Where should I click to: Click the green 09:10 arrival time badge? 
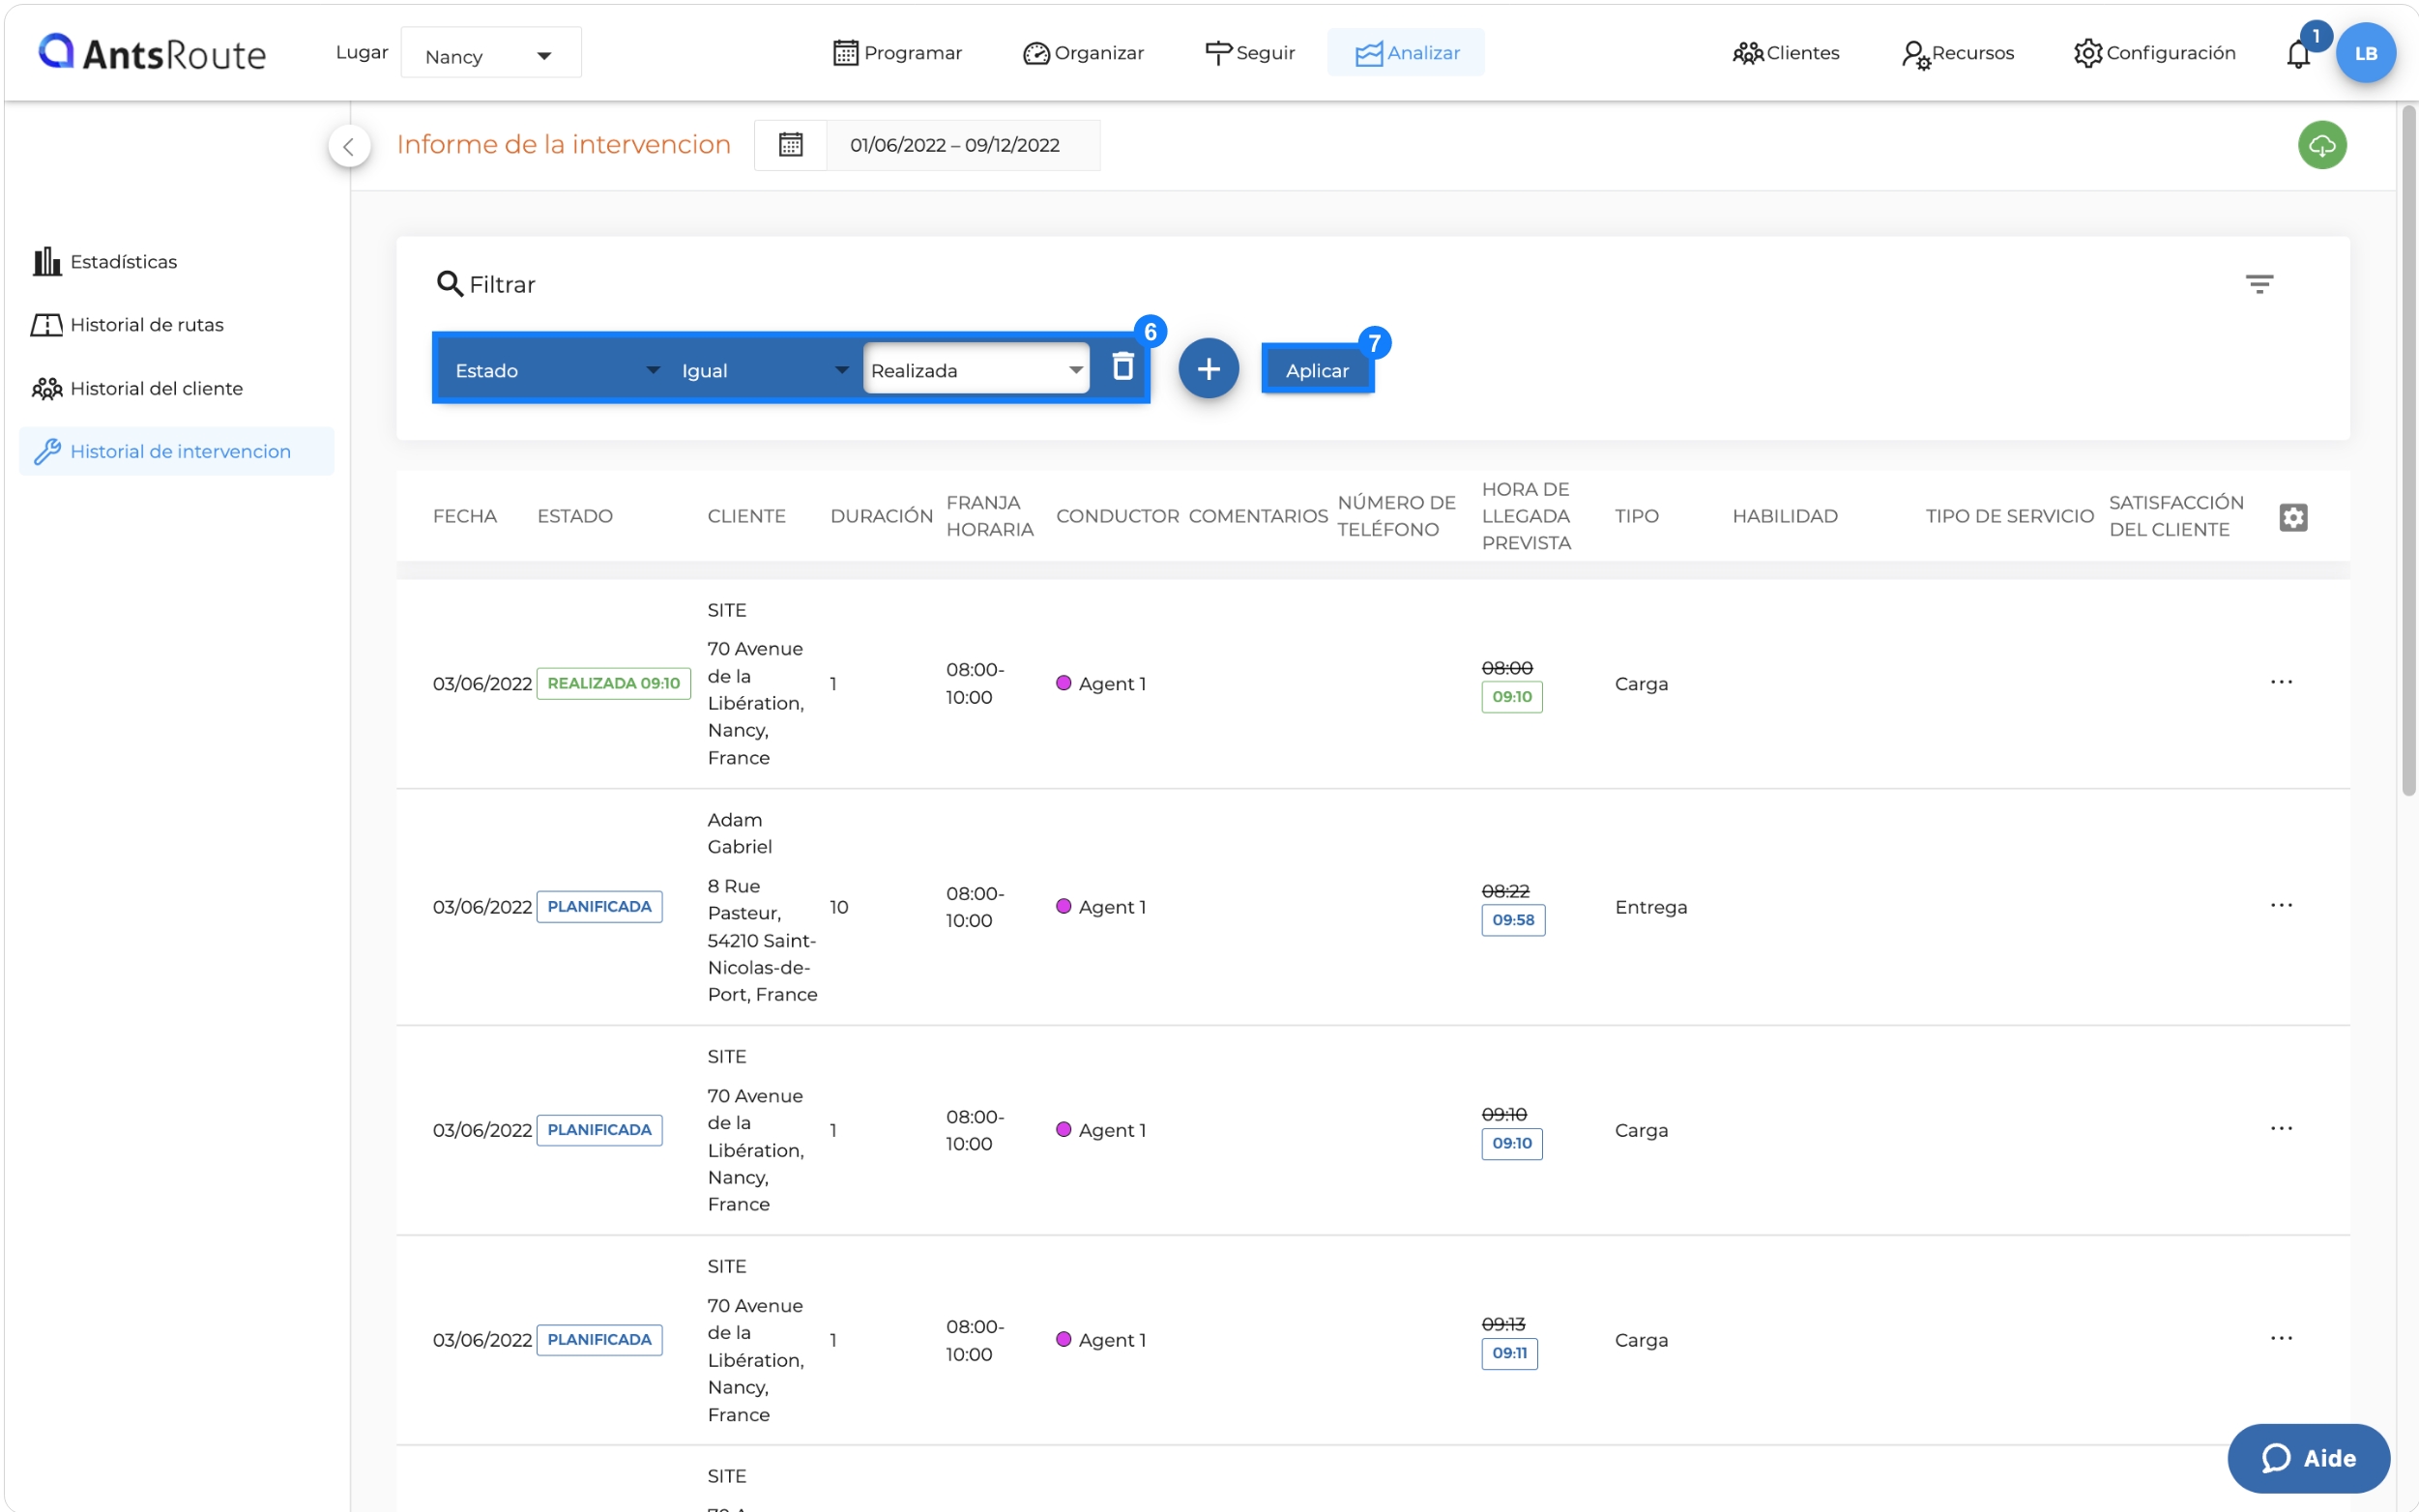point(1511,697)
